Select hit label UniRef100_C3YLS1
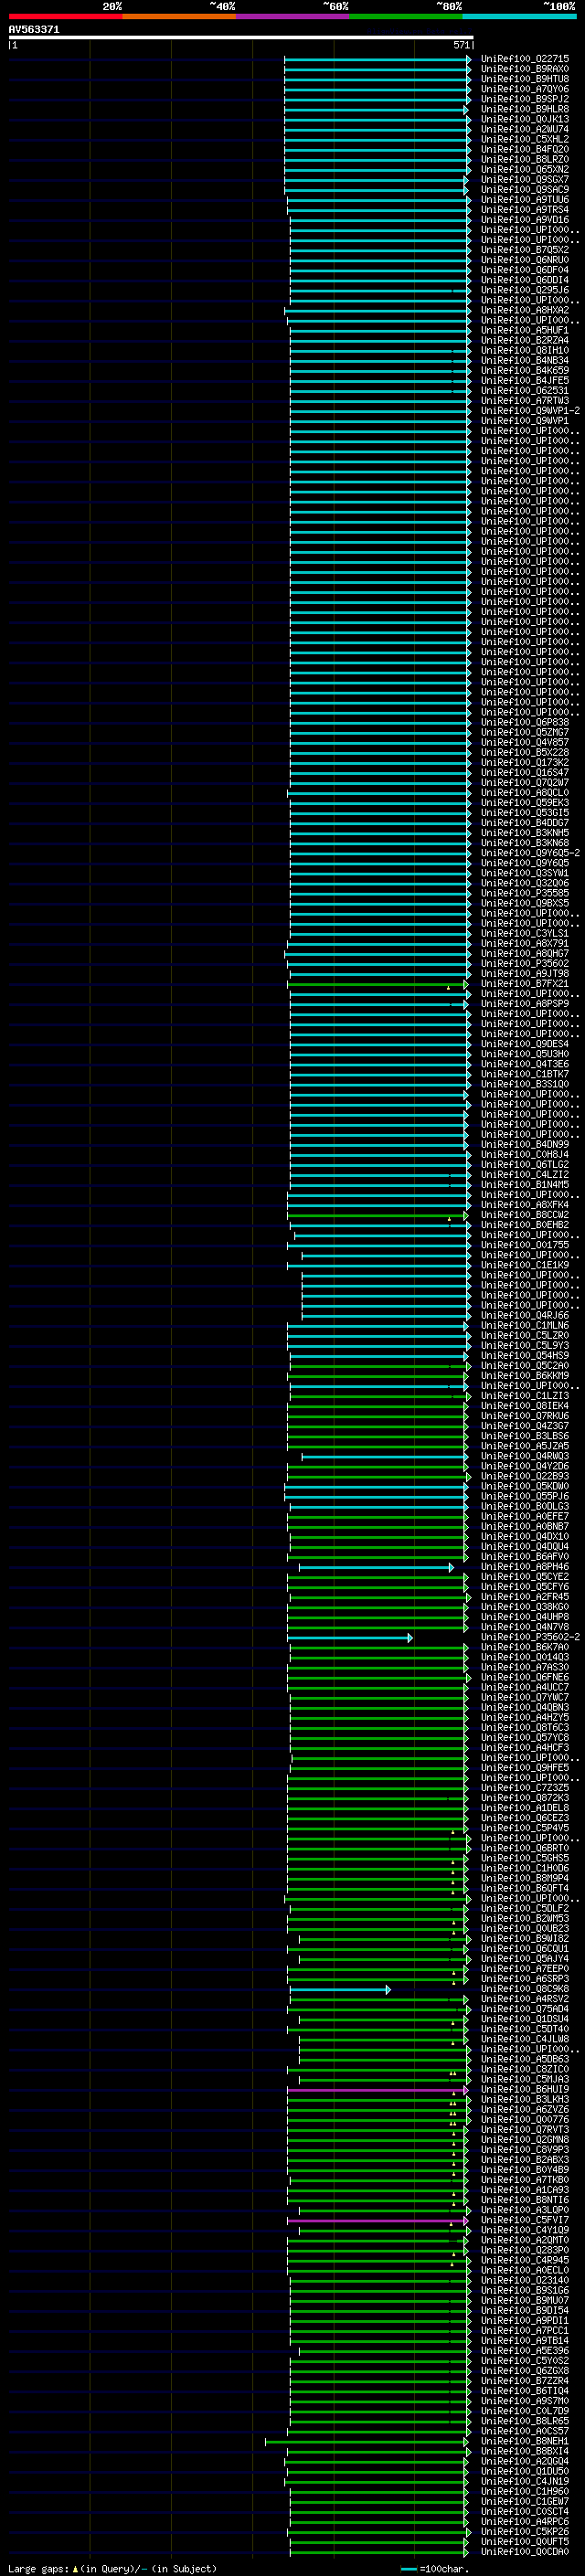The width and height of the screenshot is (585, 2576). [524, 933]
